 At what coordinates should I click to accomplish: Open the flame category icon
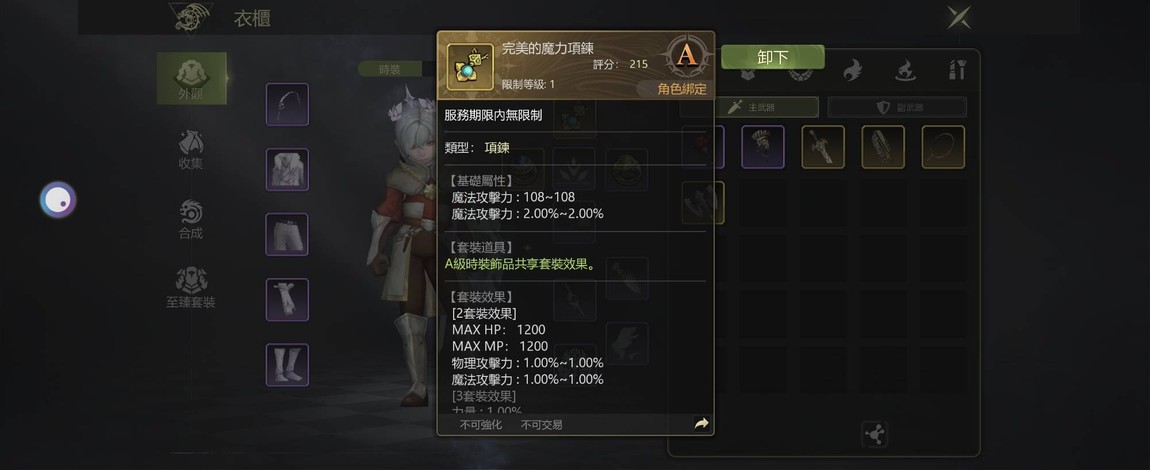point(851,70)
